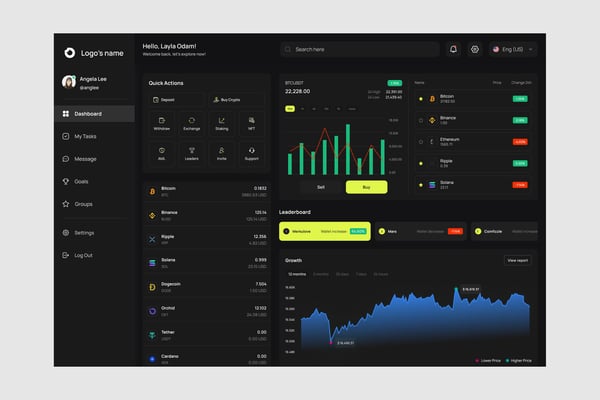Click the Dogecoin name in the holdings list
The image size is (600, 400).
point(171,284)
